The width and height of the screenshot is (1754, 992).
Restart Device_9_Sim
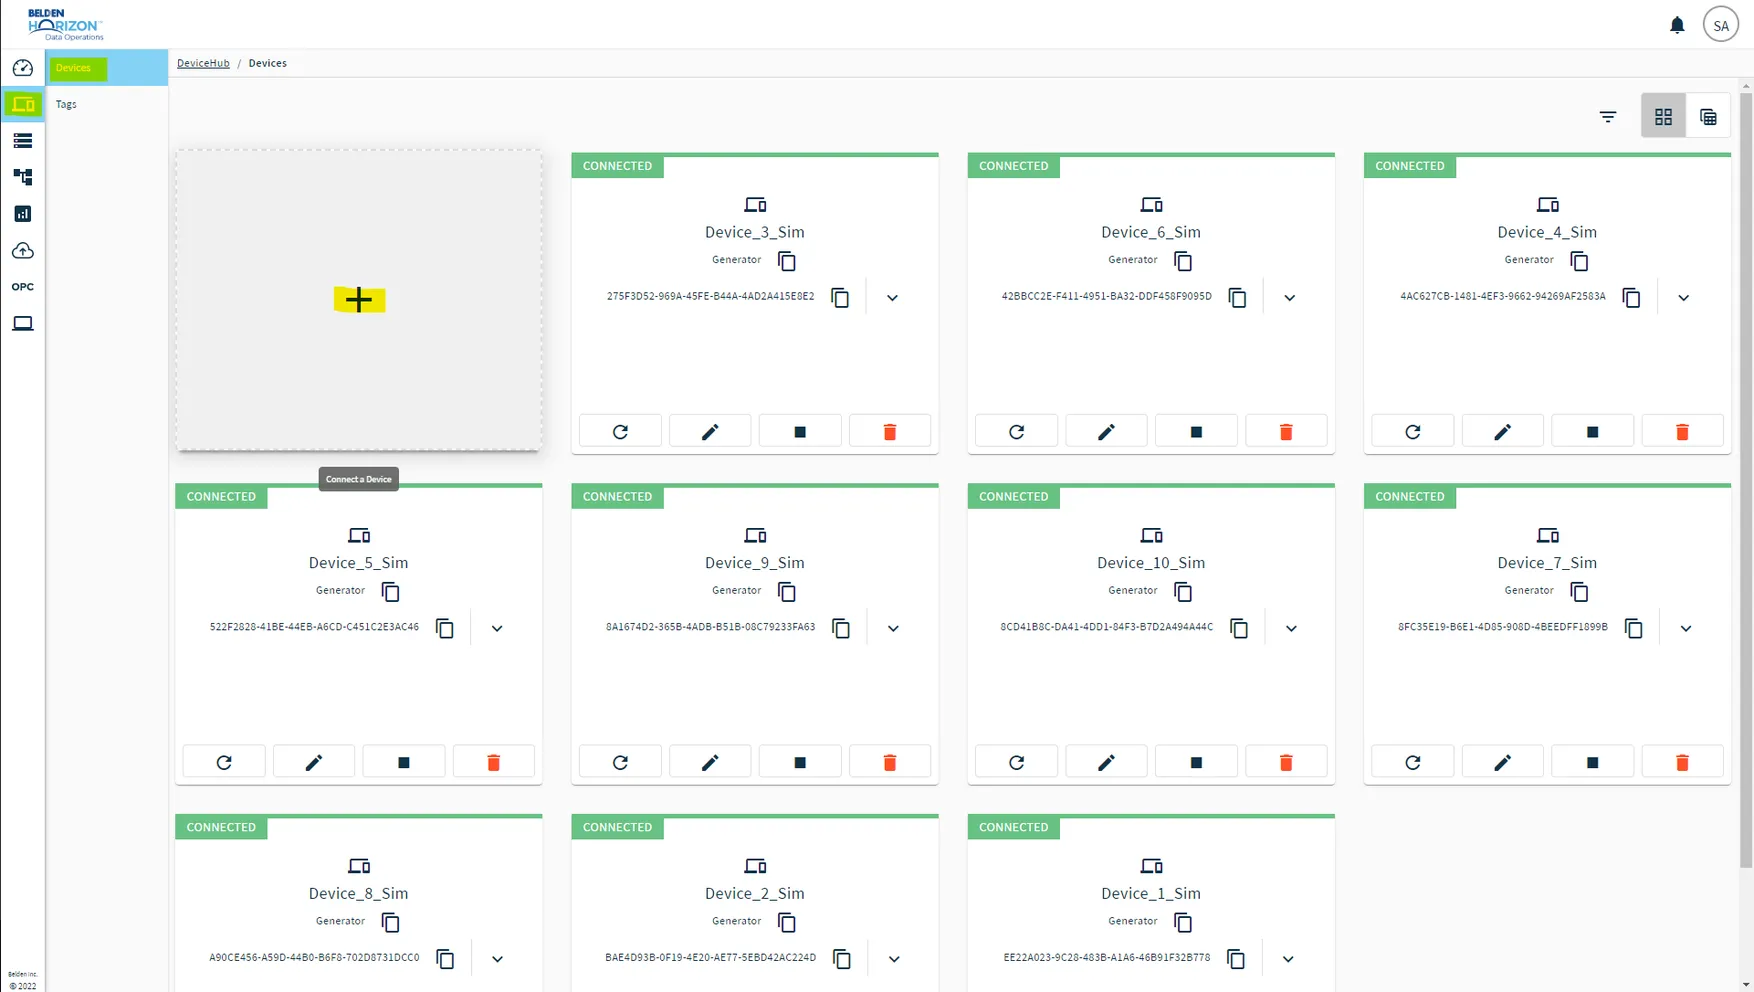point(620,762)
